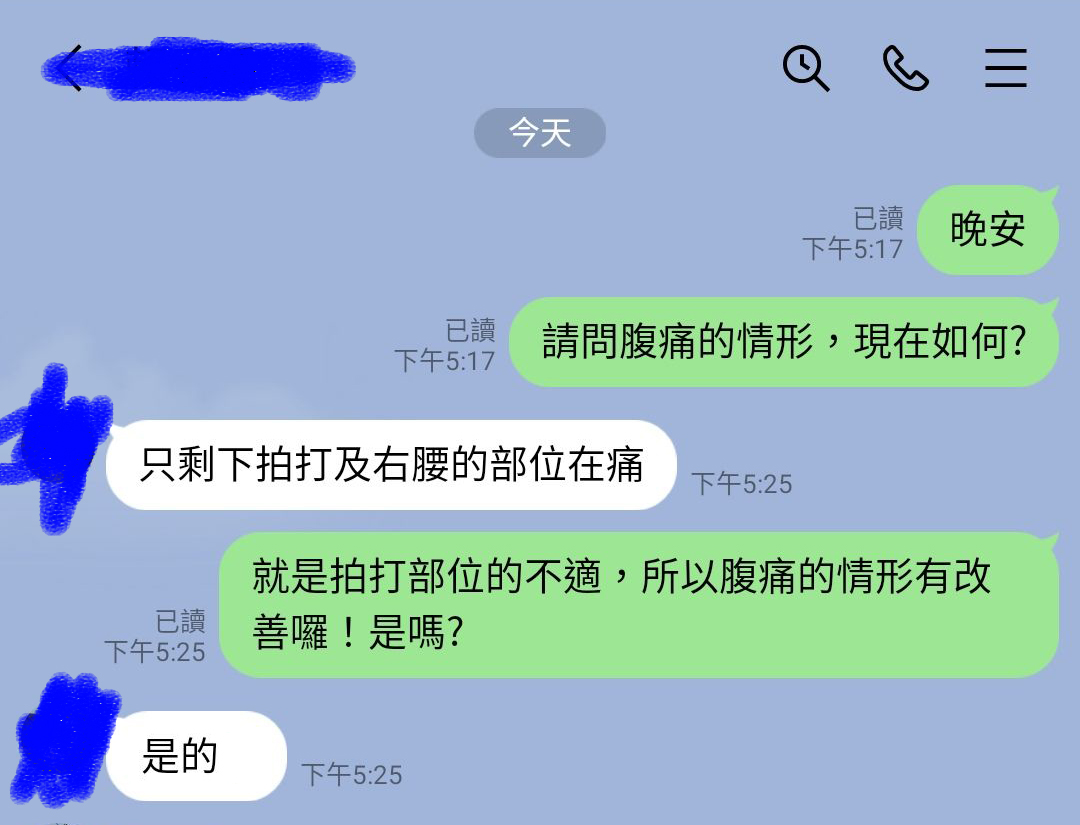This screenshot has height=825, width=1080.
Task: Open the hamburger menu icon
Action: [x=1006, y=68]
